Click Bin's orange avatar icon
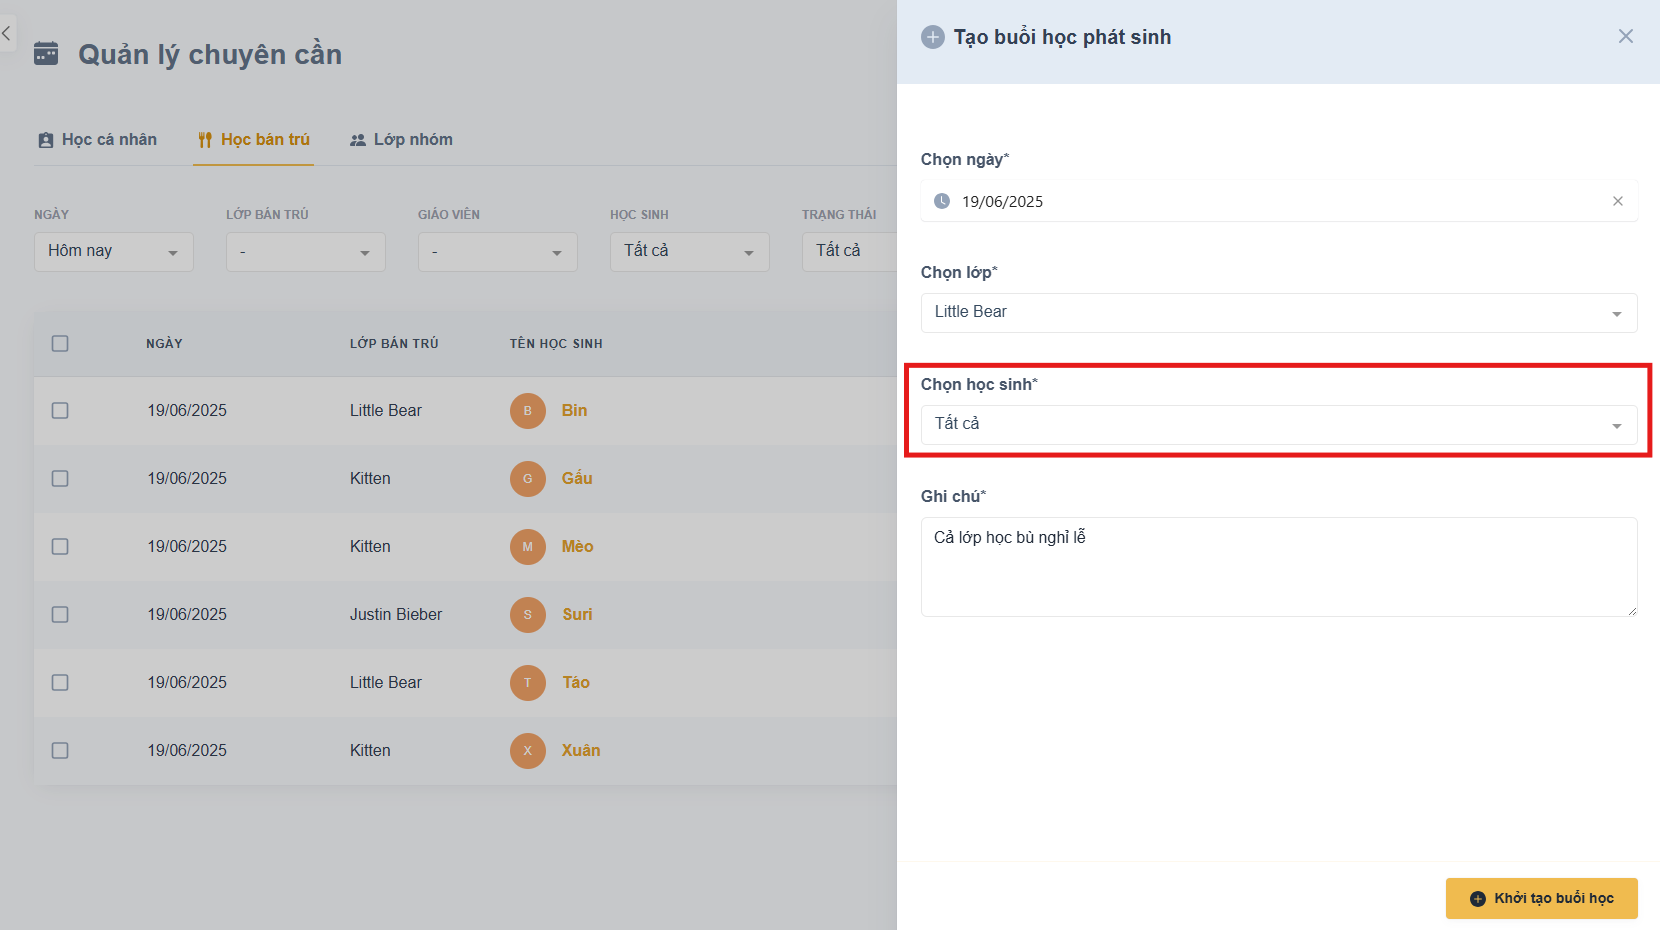1660x930 pixels. coord(527,411)
